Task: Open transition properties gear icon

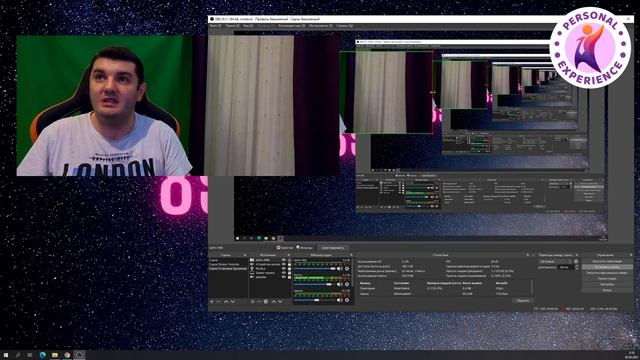Action: point(576,261)
